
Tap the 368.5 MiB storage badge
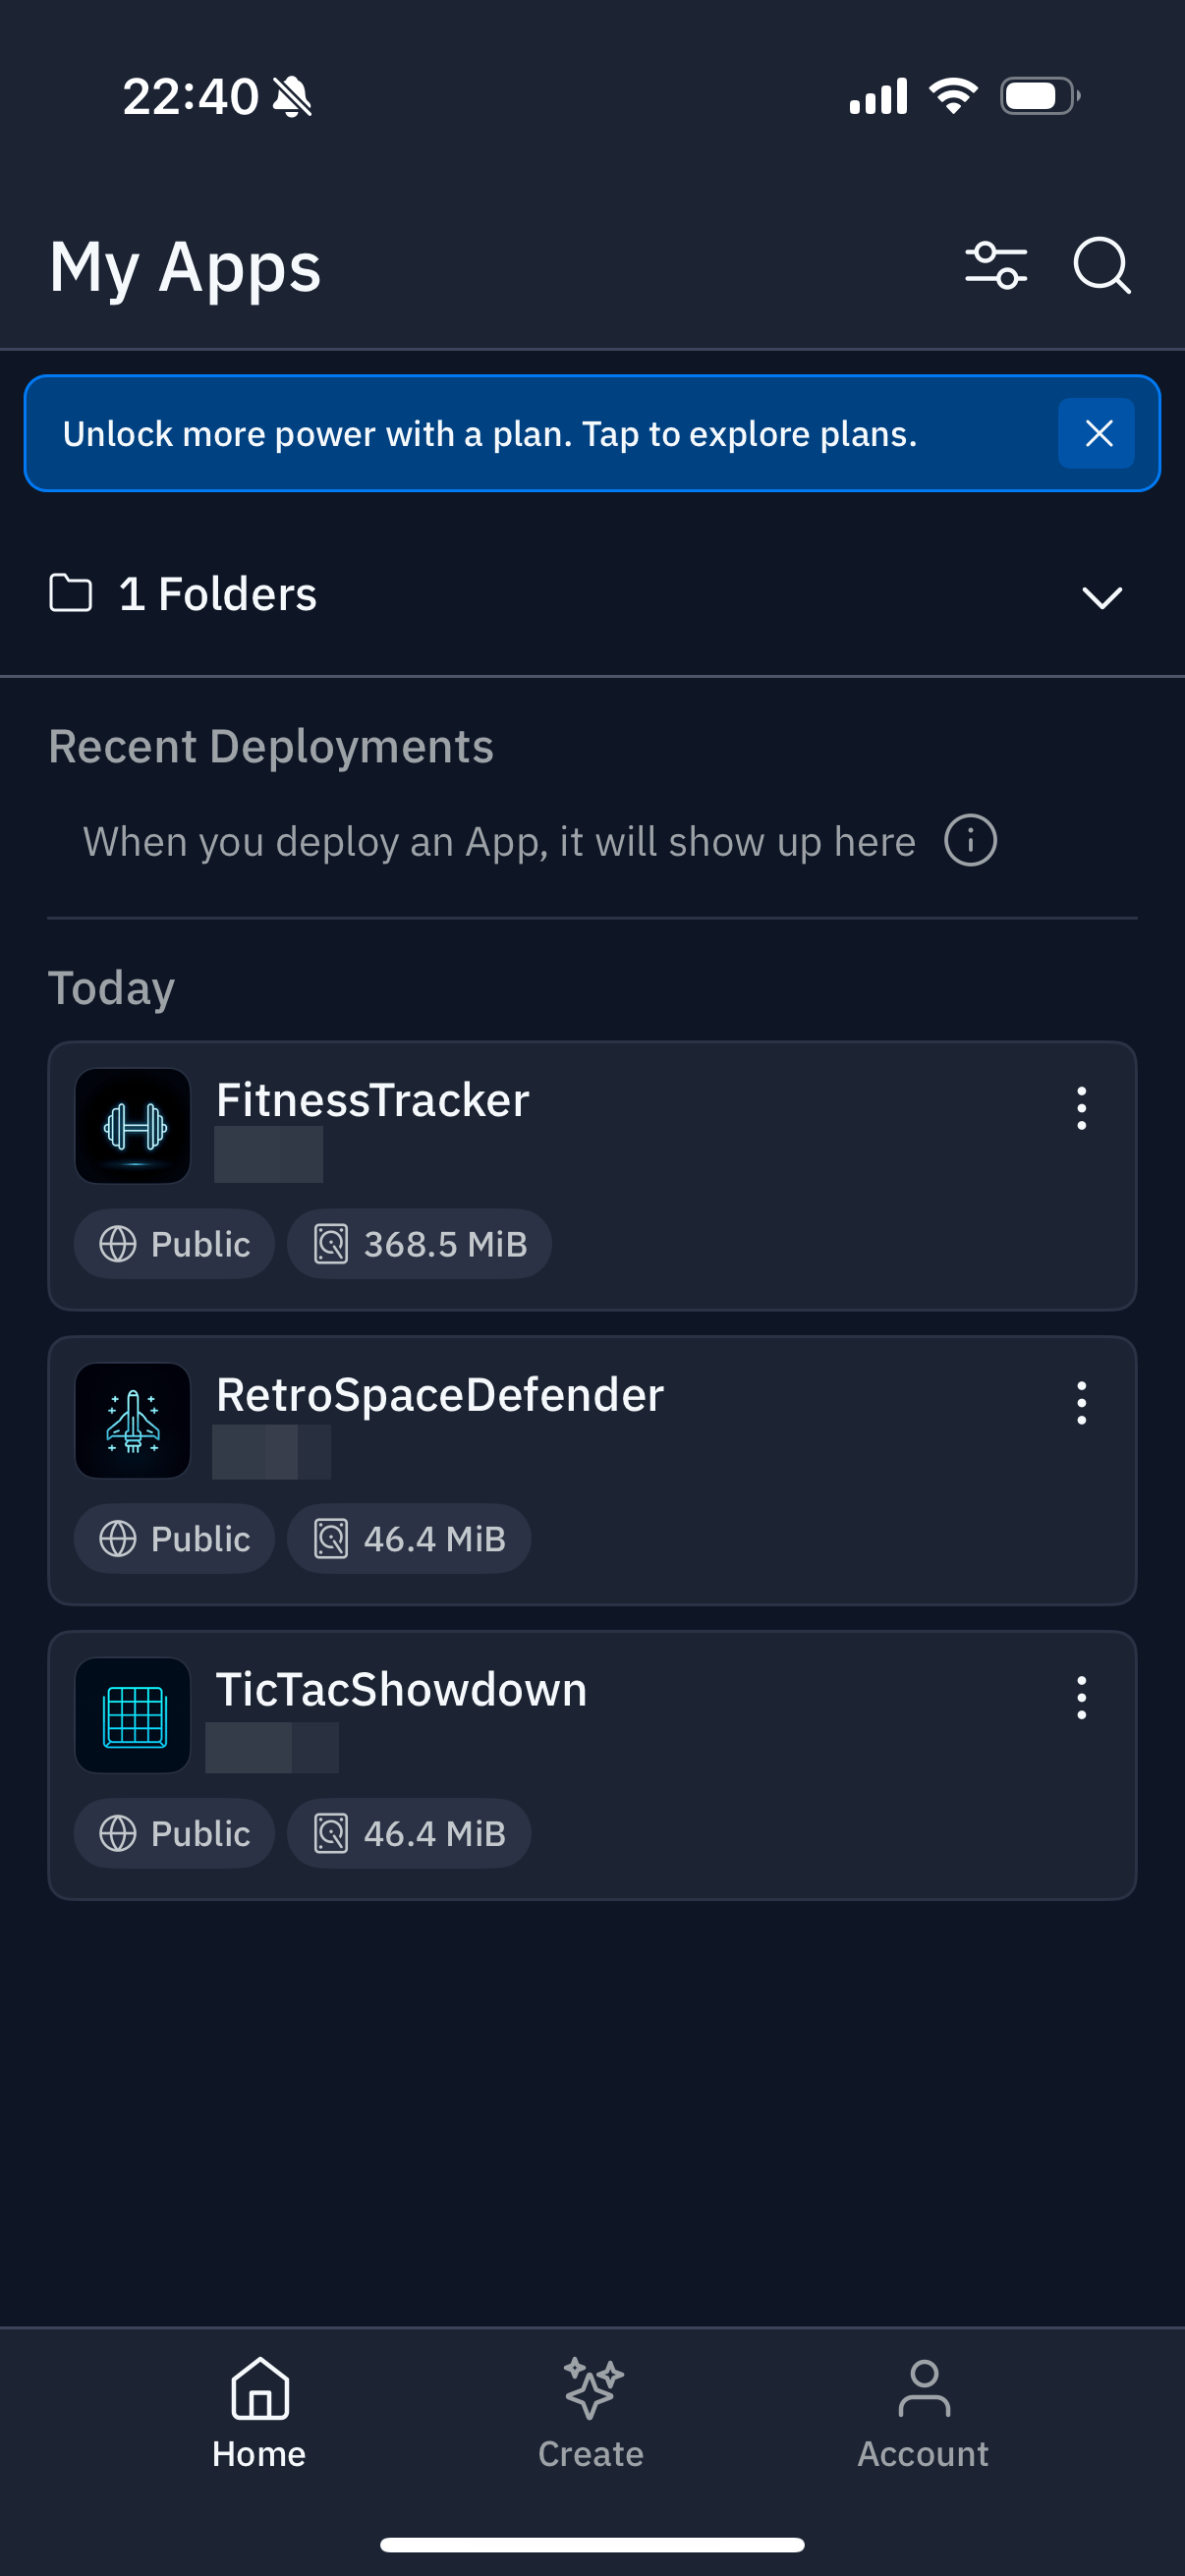tap(420, 1244)
